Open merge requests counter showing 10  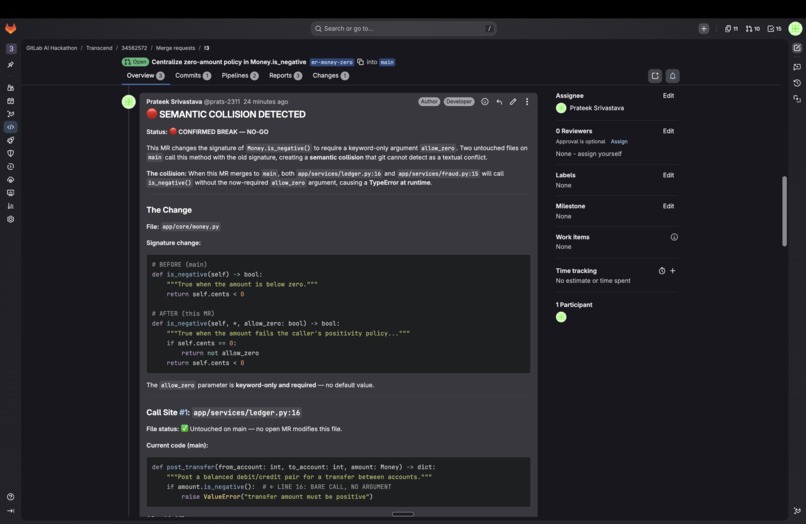(x=753, y=29)
